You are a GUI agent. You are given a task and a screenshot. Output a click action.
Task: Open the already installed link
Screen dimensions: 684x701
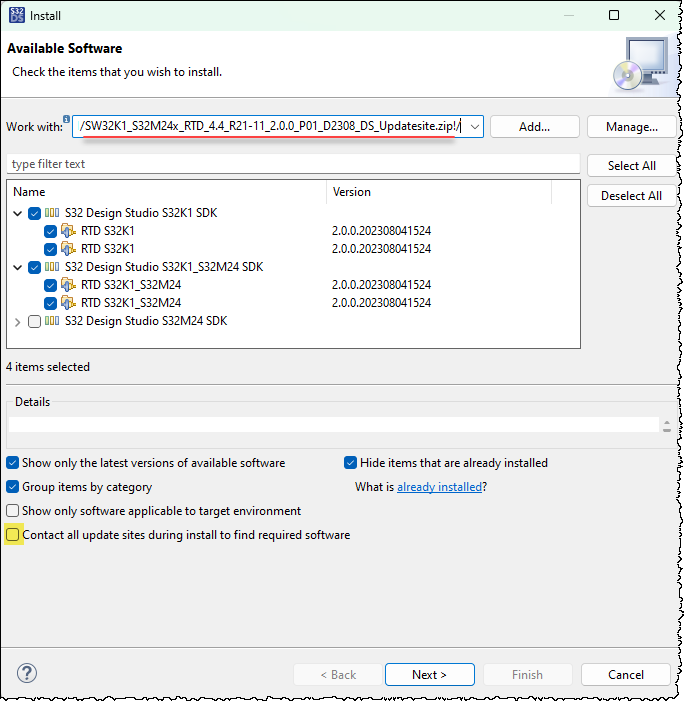tap(439, 487)
